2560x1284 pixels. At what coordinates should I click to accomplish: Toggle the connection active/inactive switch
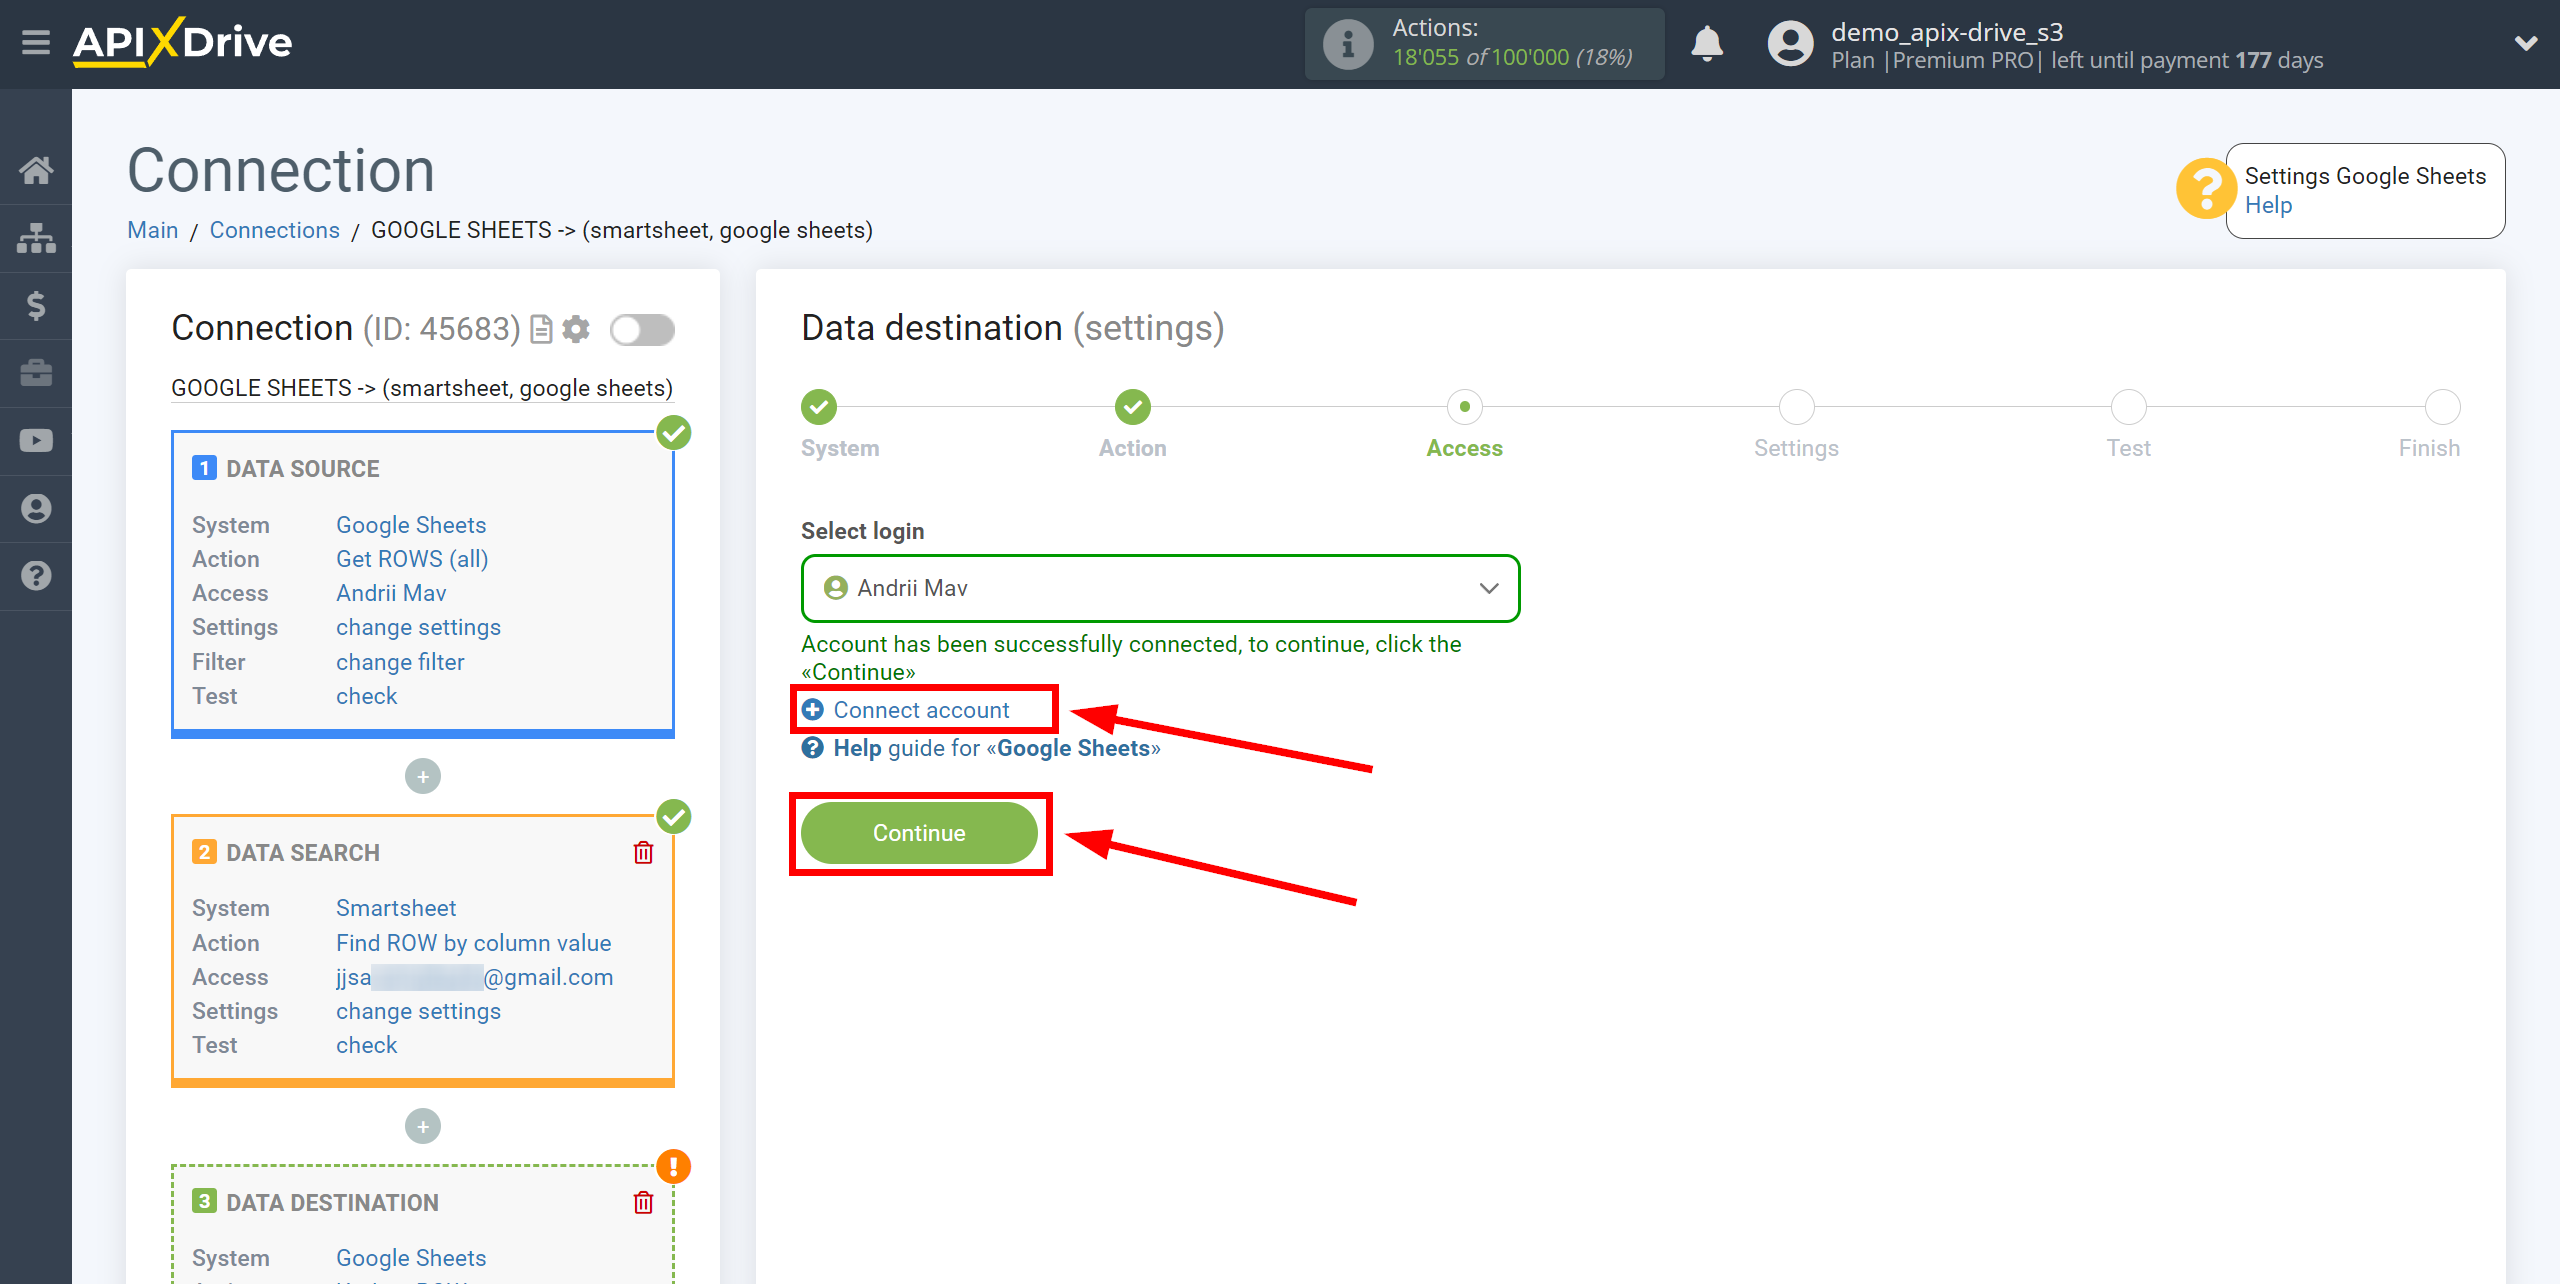(x=640, y=331)
